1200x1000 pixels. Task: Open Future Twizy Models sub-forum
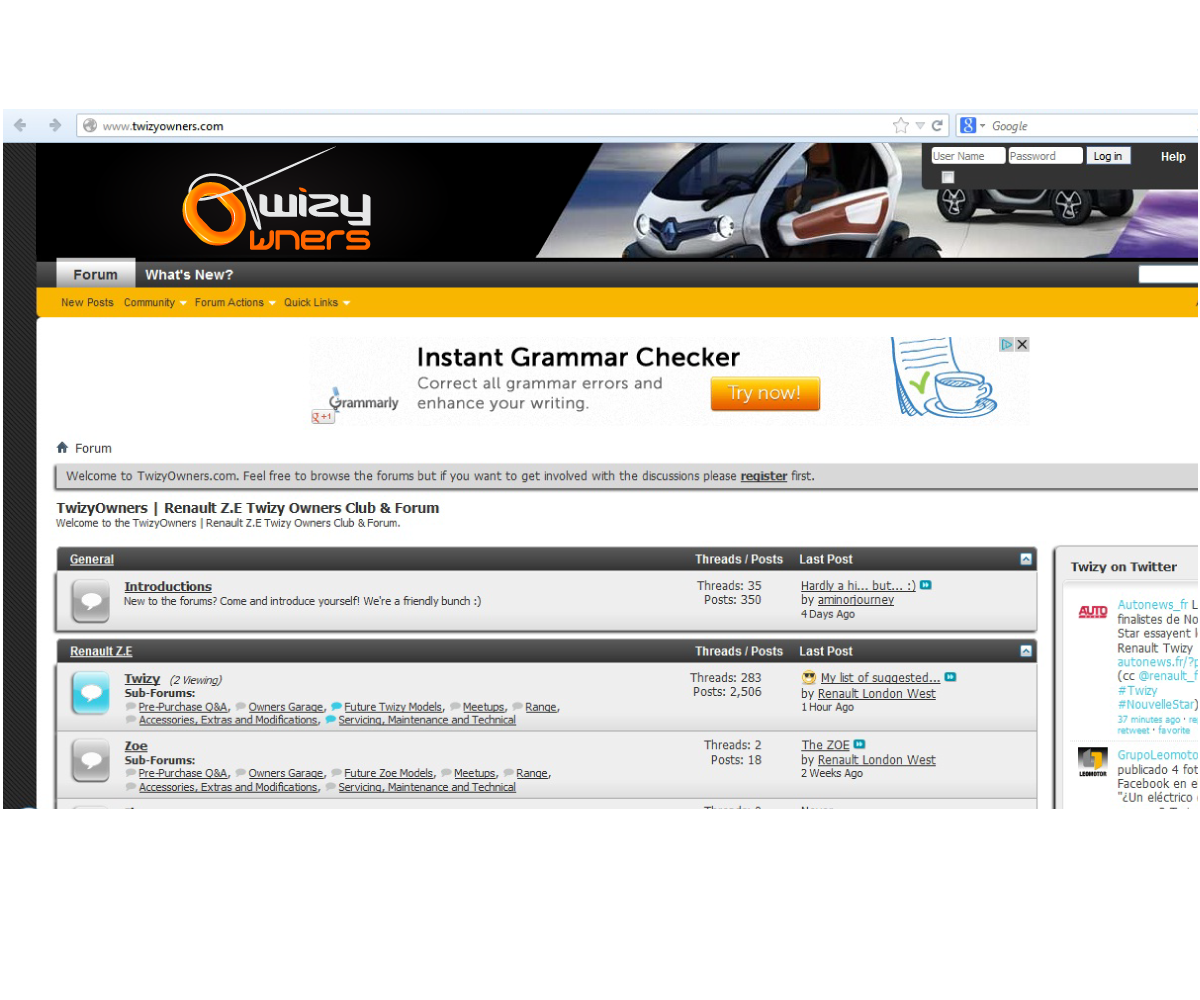pos(393,707)
